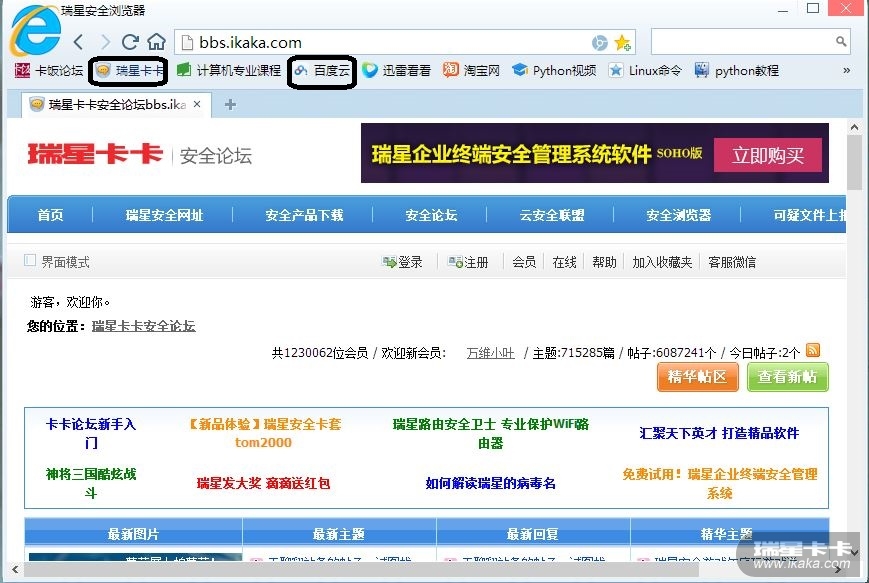
Task: Click the vertical scrollbar thumb
Action: (x=854, y=162)
